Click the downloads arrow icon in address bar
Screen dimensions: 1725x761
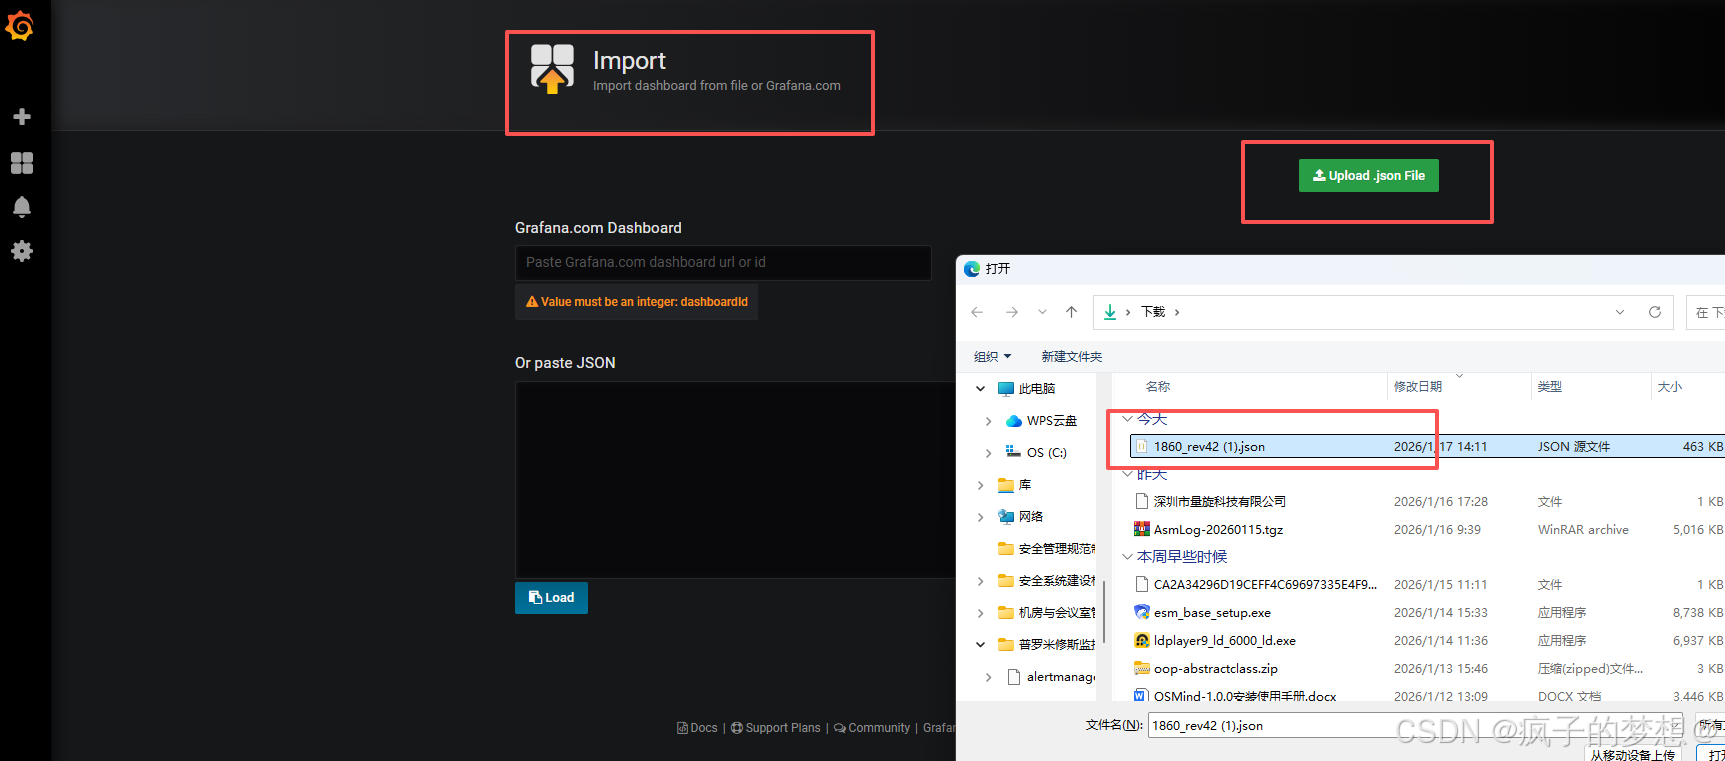click(x=1110, y=312)
